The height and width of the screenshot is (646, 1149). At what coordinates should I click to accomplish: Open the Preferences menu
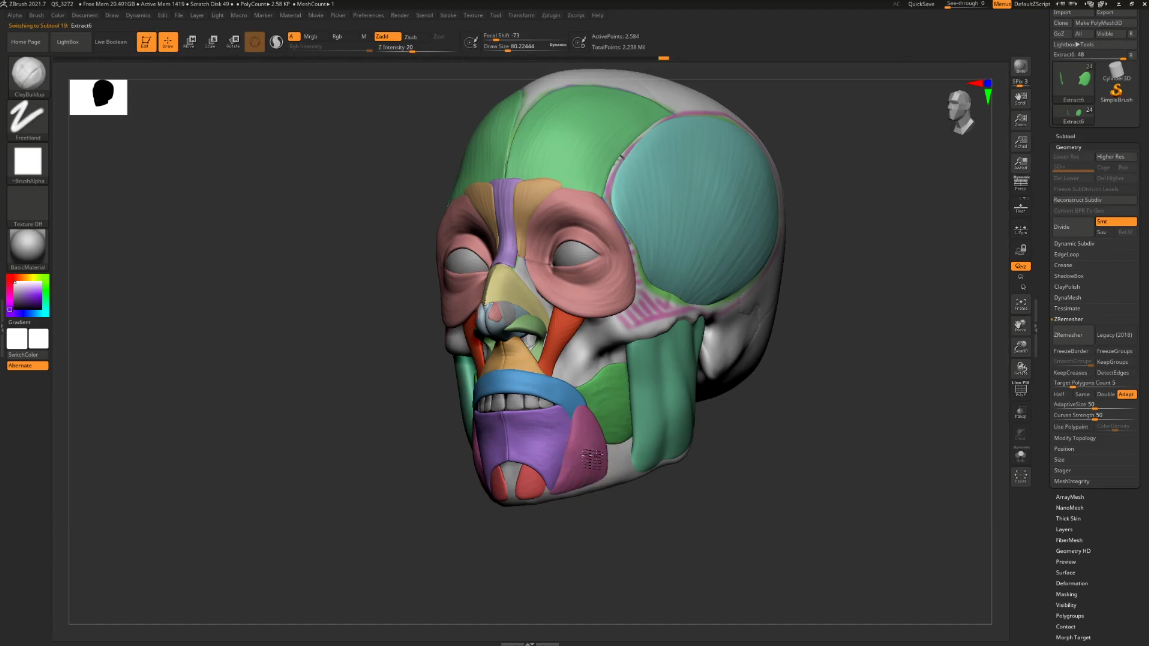coord(368,15)
